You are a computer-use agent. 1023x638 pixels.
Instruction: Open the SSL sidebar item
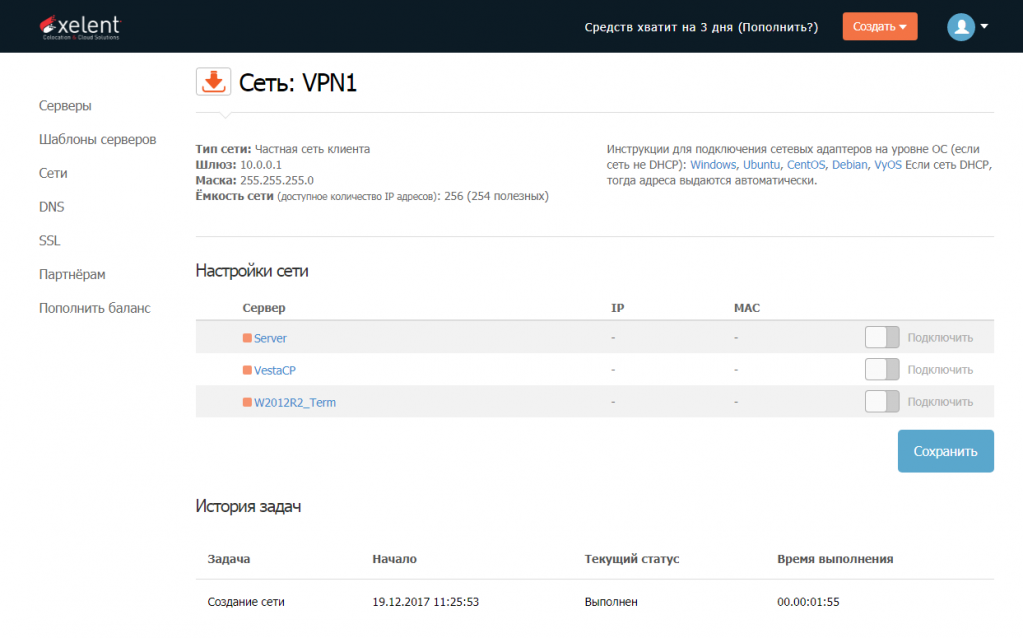coord(50,241)
